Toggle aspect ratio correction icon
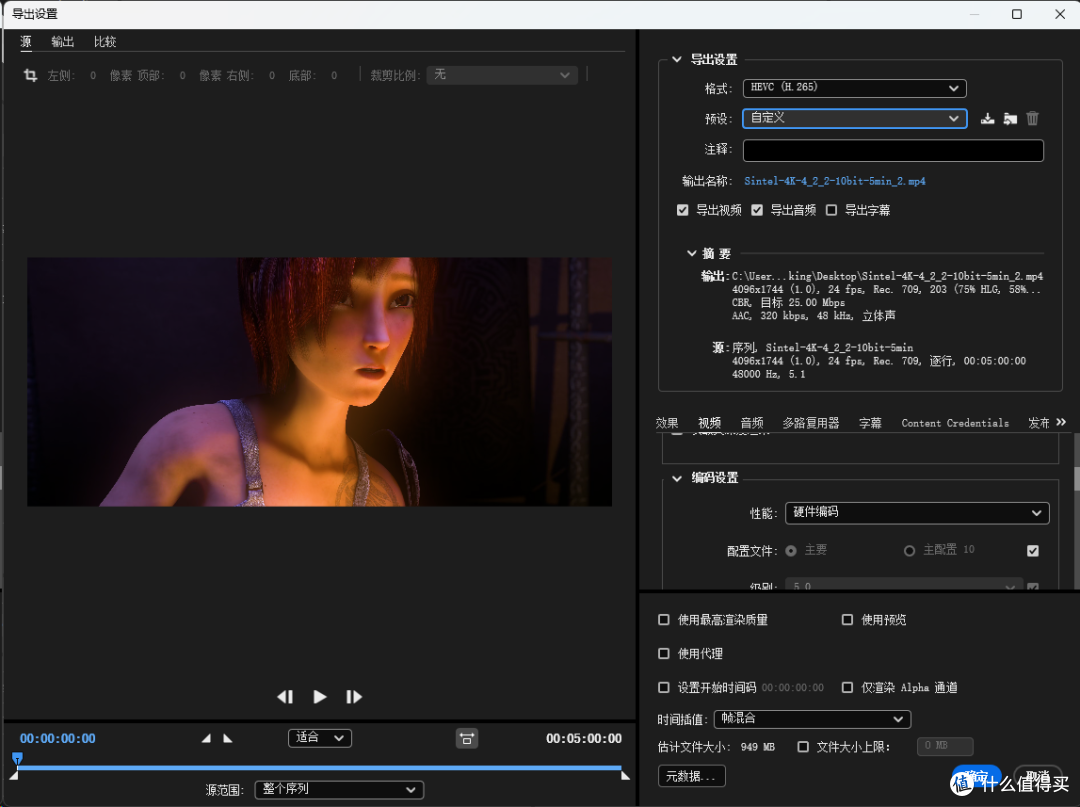 coord(467,738)
